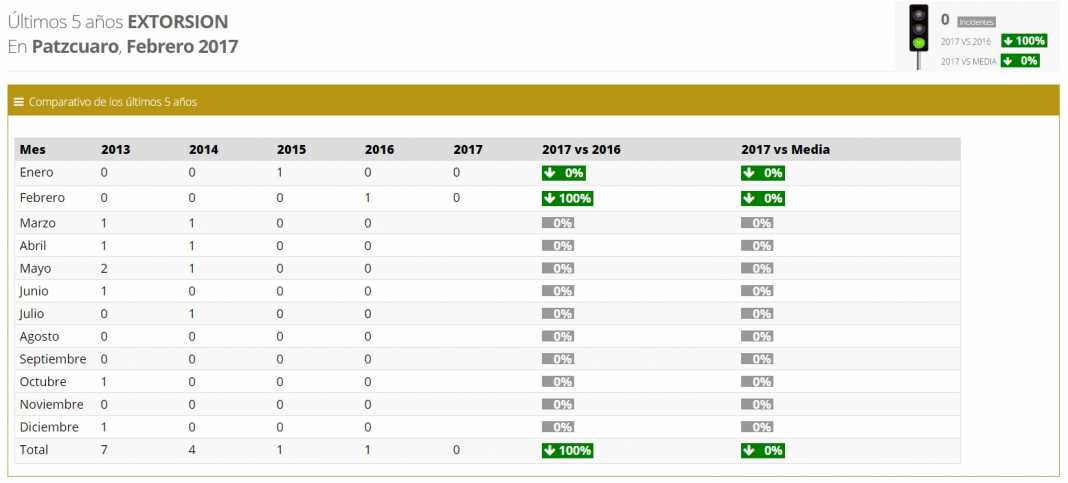Click the top 2017 VS 2016 100% badge

pyautogui.click(x=1024, y=41)
